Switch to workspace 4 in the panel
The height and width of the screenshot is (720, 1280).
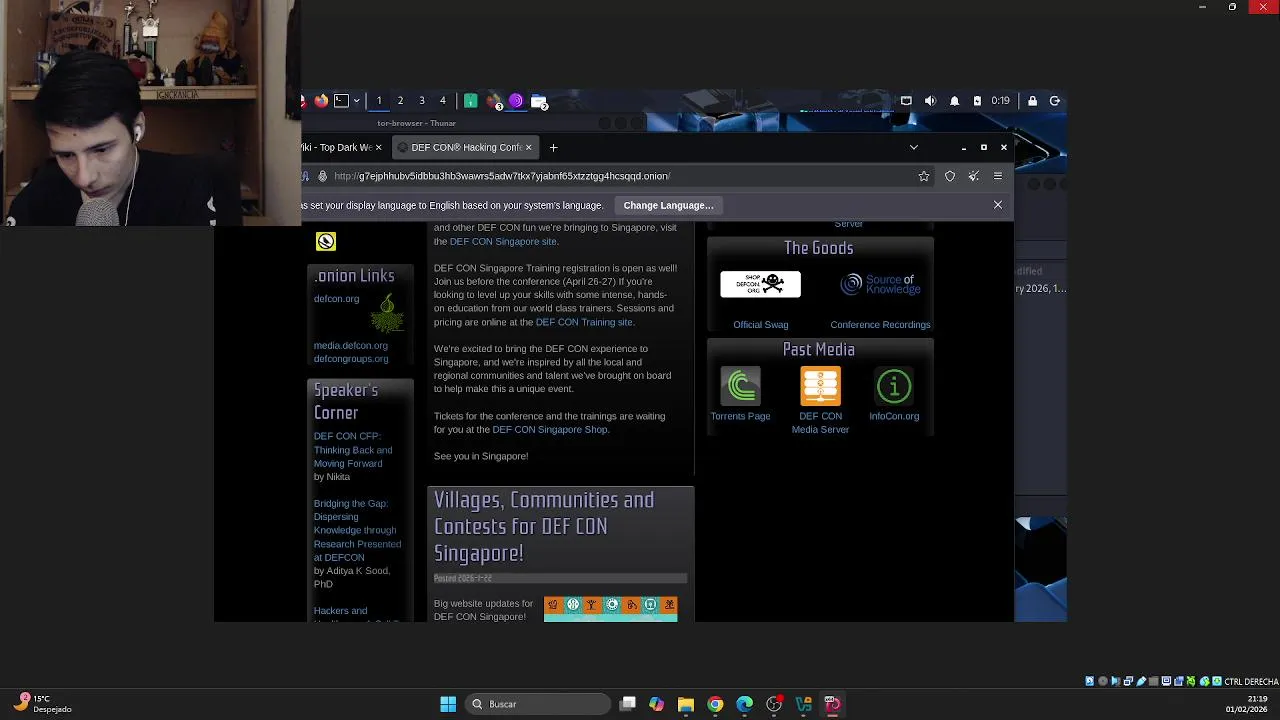click(443, 101)
